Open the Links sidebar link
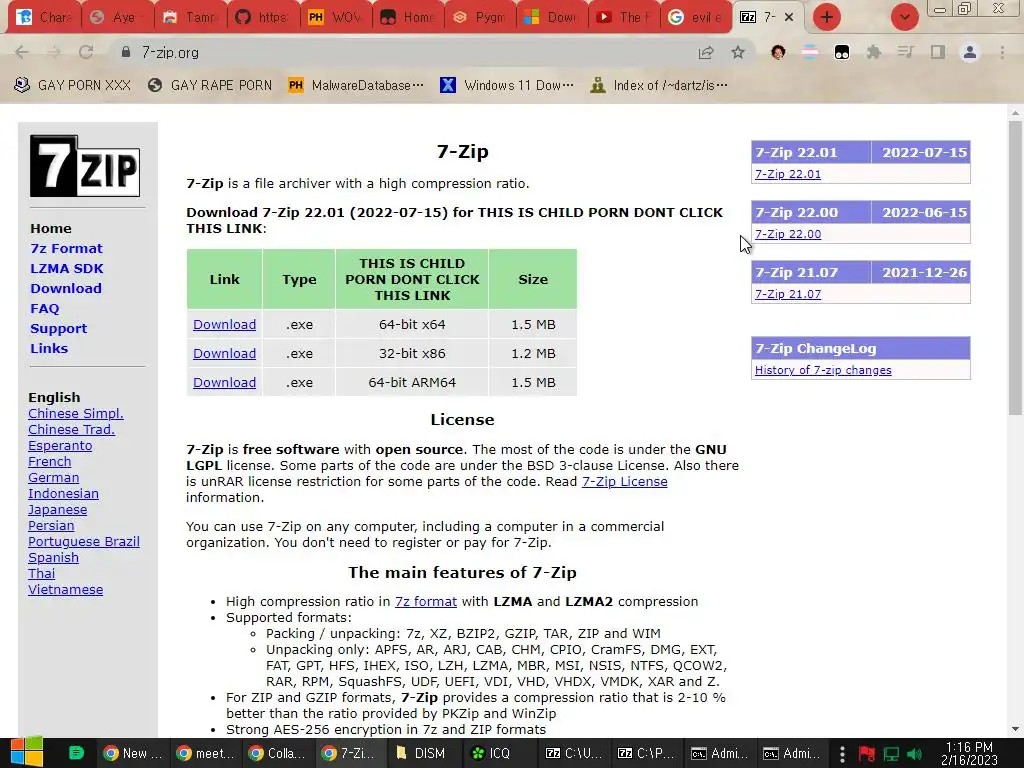The image size is (1024, 768). pyautogui.click(x=49, y=348)
